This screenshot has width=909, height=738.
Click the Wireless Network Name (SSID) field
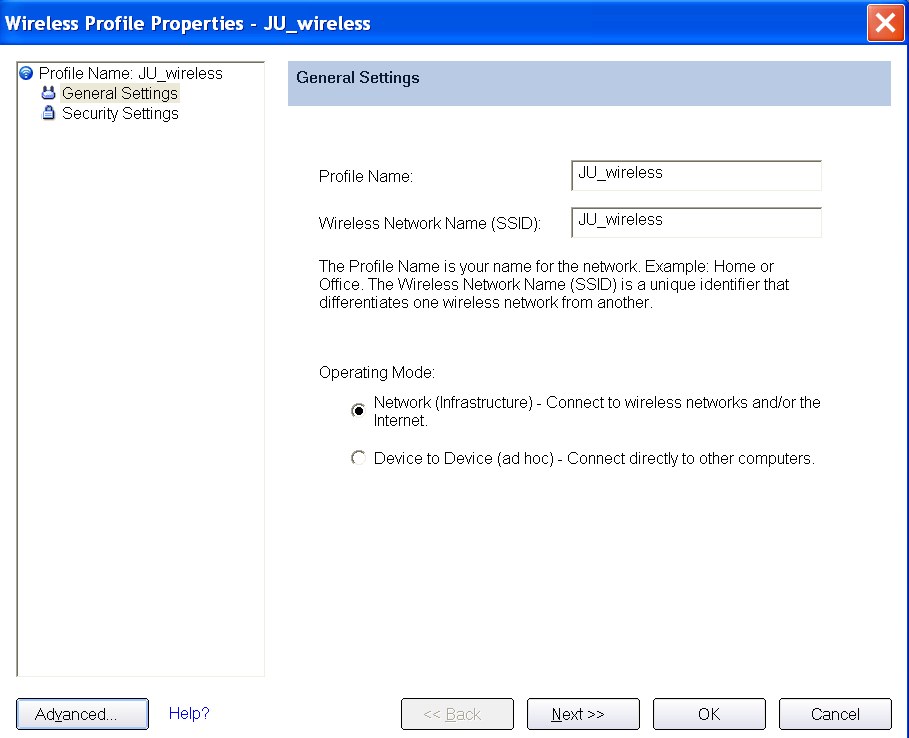tap(696, 222)
